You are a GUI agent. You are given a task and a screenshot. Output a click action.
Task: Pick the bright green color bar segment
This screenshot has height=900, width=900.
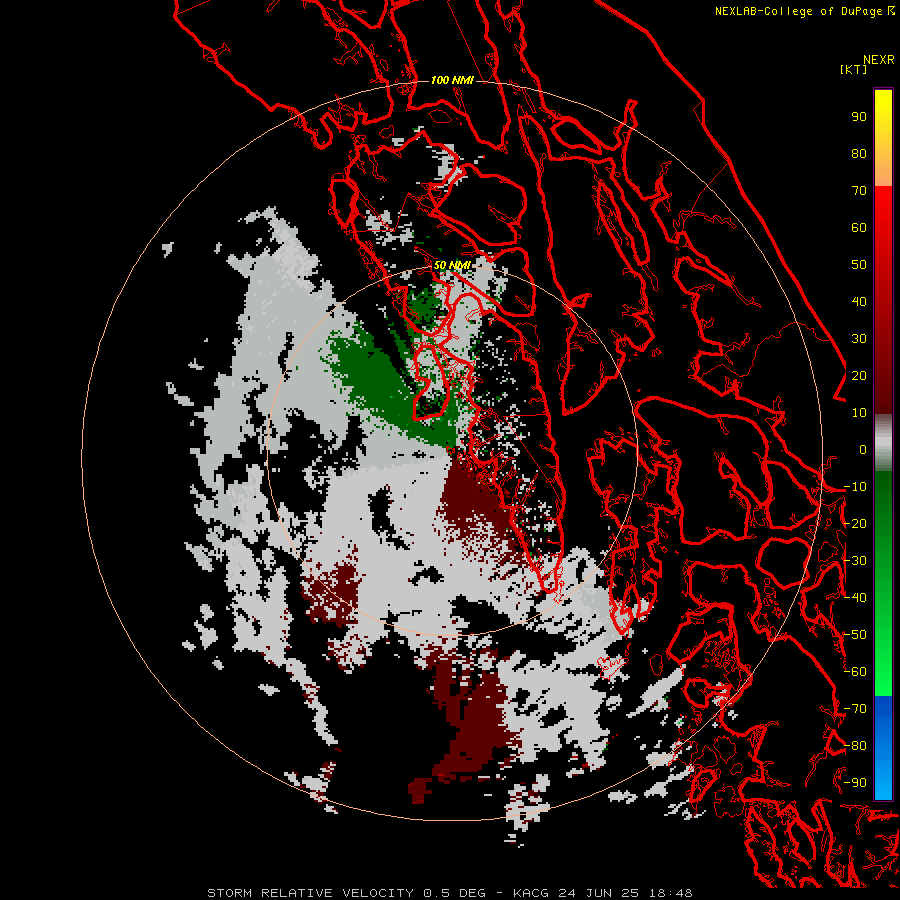coord(883,660)
